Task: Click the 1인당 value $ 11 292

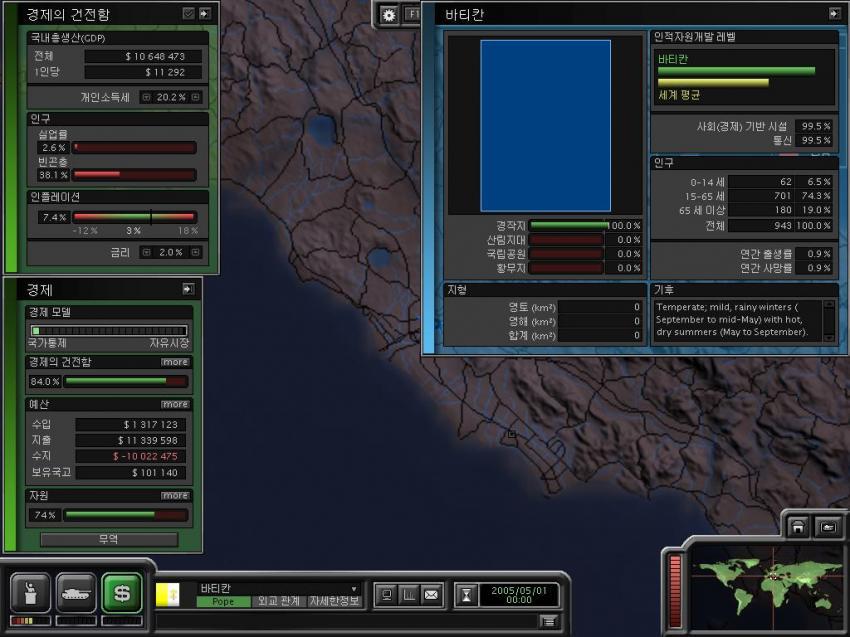Action: [143, 72]
